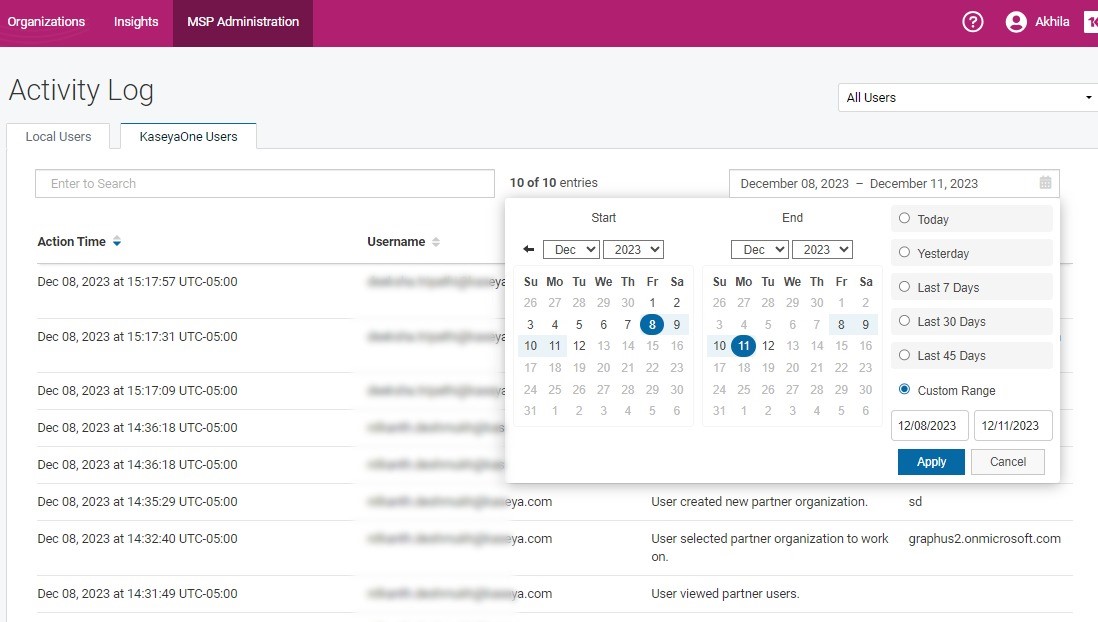Open the All Users dropdown
Screen dimensions: 1098x622
pyautogui.click(x=967, y=97)
